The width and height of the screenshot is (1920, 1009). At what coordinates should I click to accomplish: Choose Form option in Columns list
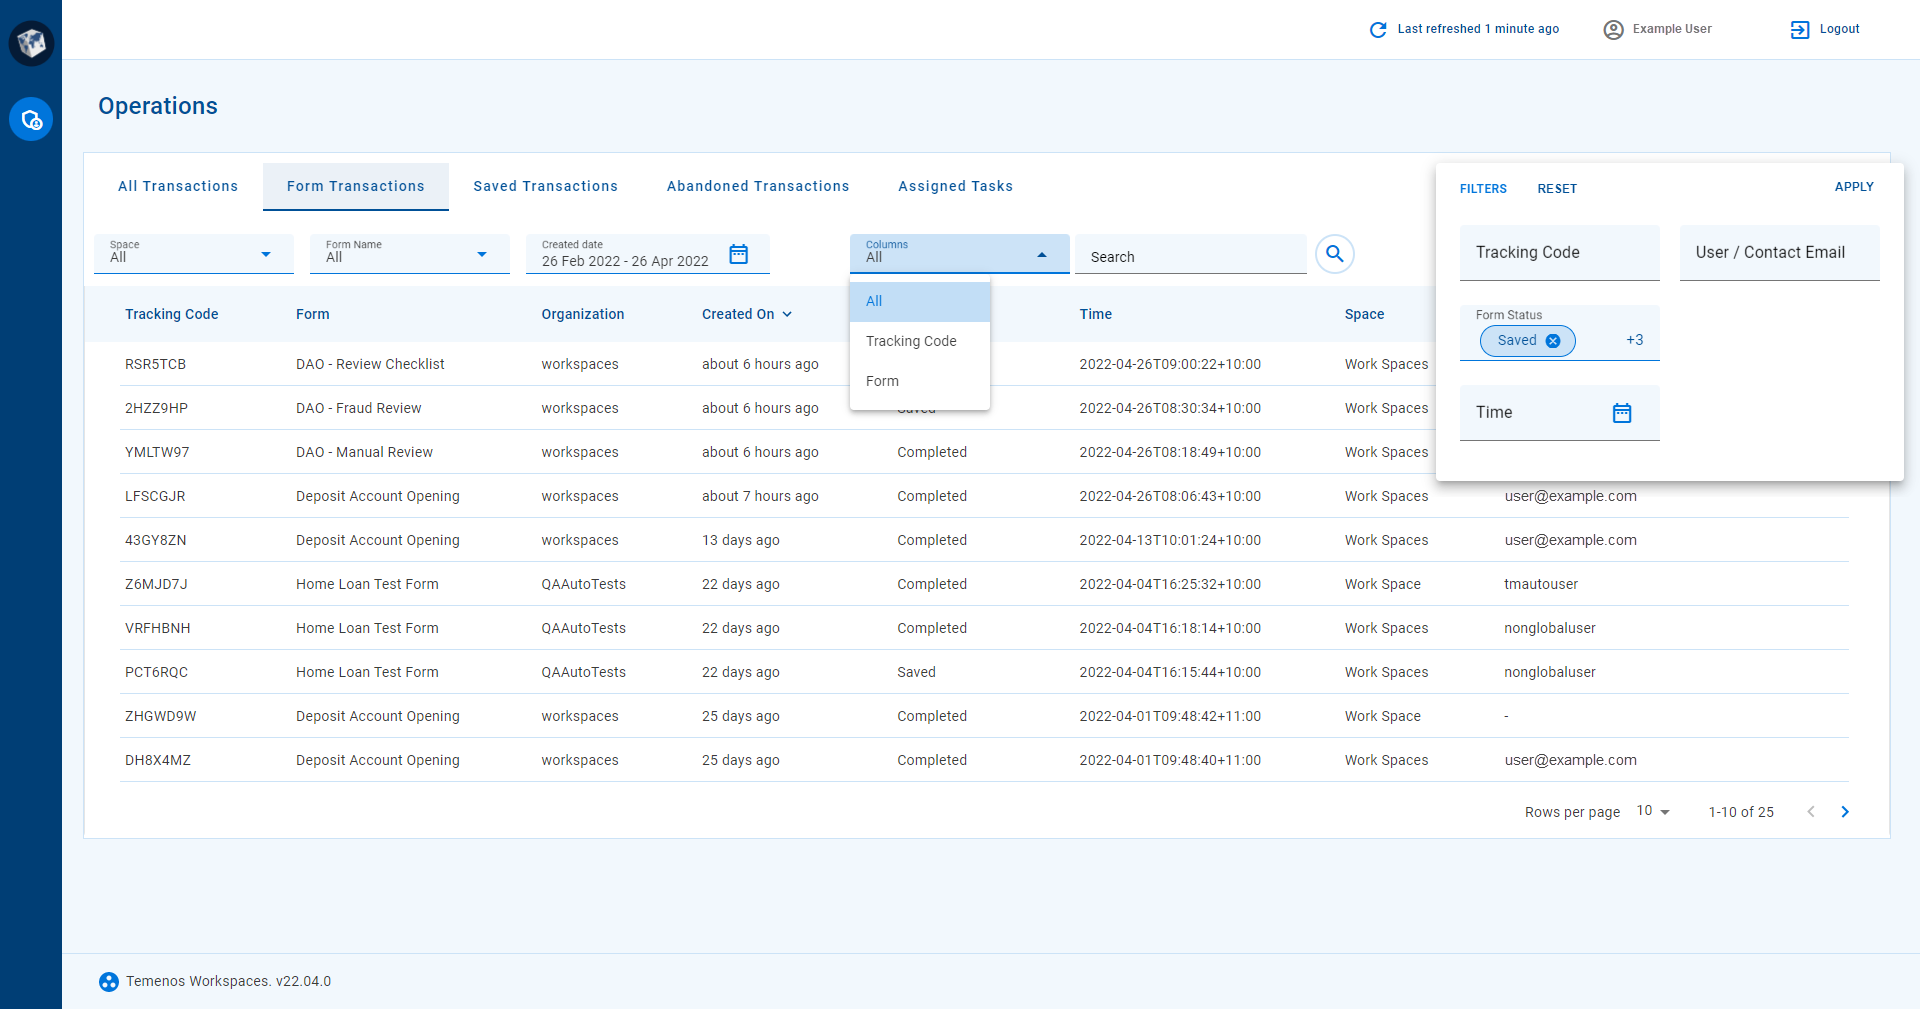[882, 381]
